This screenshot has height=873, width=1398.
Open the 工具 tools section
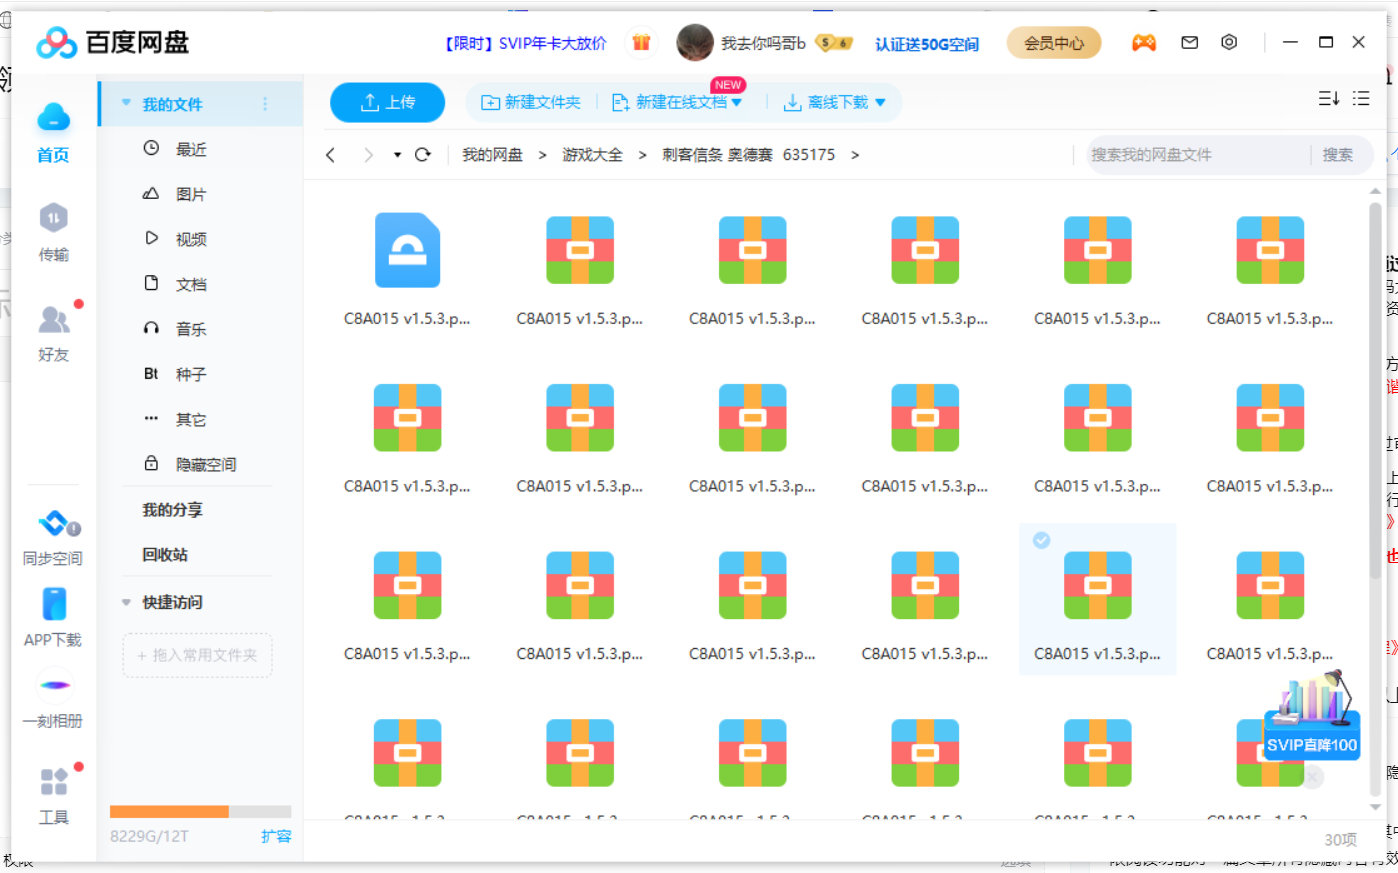click(x=53, y=795)
